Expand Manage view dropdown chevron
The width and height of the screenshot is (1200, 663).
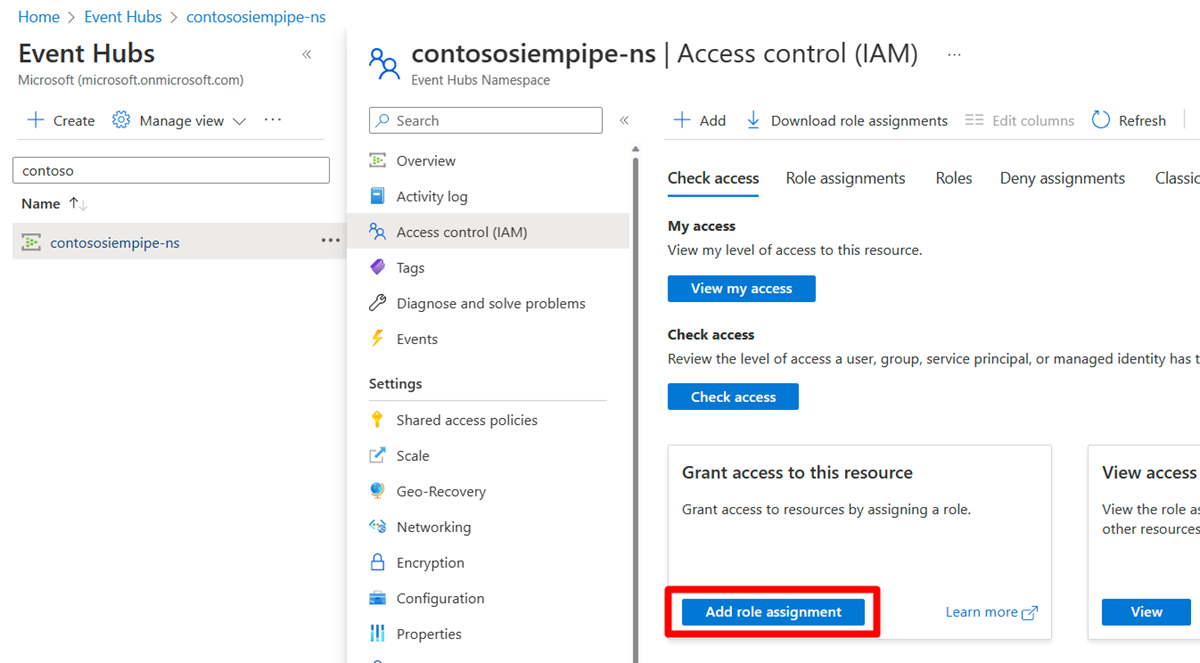coord(239,121)
